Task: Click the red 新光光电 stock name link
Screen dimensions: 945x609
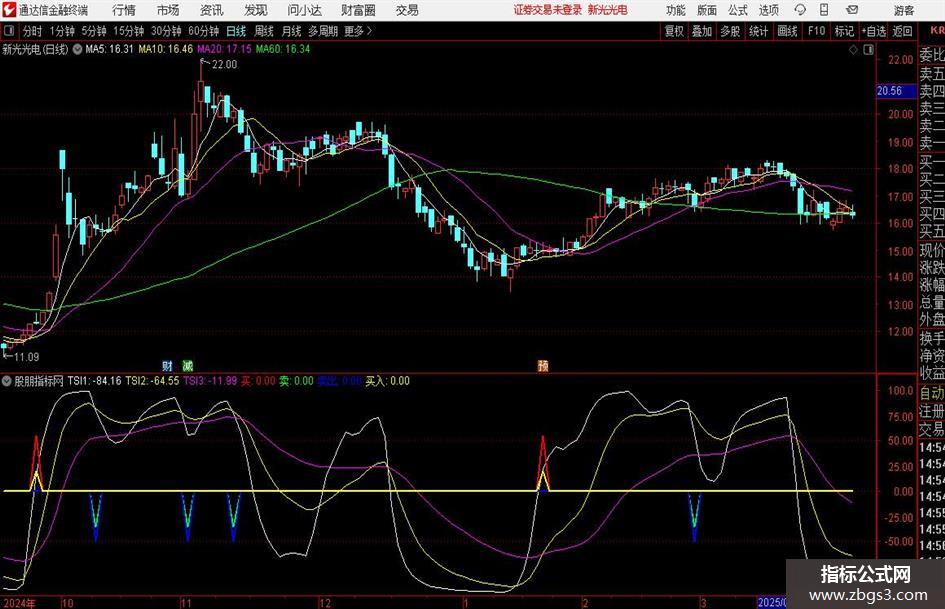Action: pyautogui.click(x=608, y=10)
